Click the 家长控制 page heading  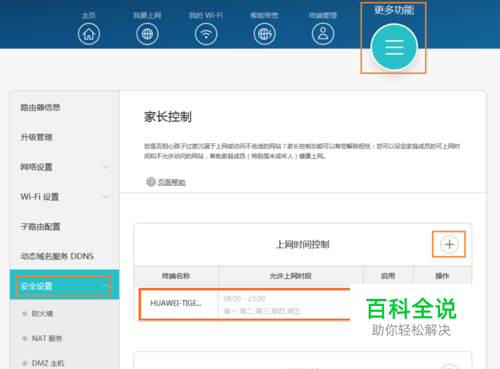point(168,117)
